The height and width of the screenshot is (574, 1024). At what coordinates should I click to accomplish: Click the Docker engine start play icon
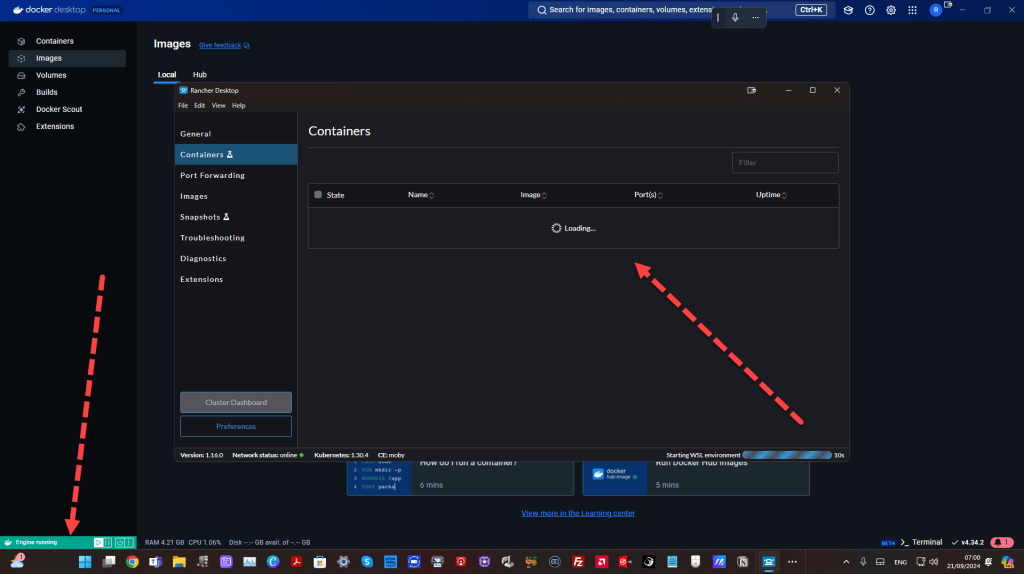point(98,542)
